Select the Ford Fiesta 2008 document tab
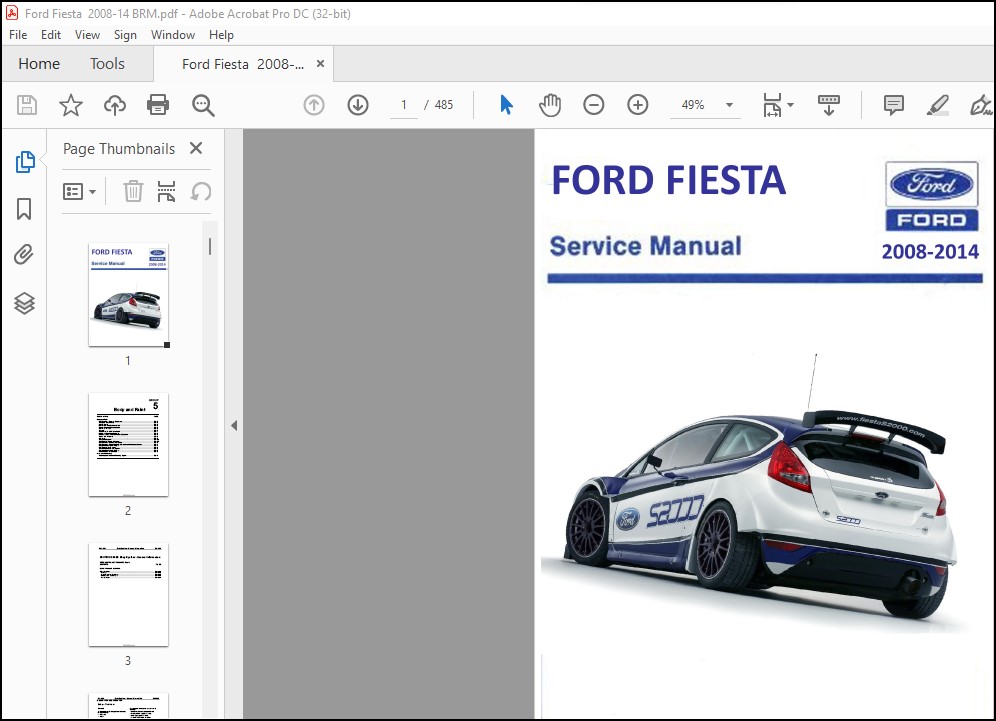 click(x=243, y=64)
